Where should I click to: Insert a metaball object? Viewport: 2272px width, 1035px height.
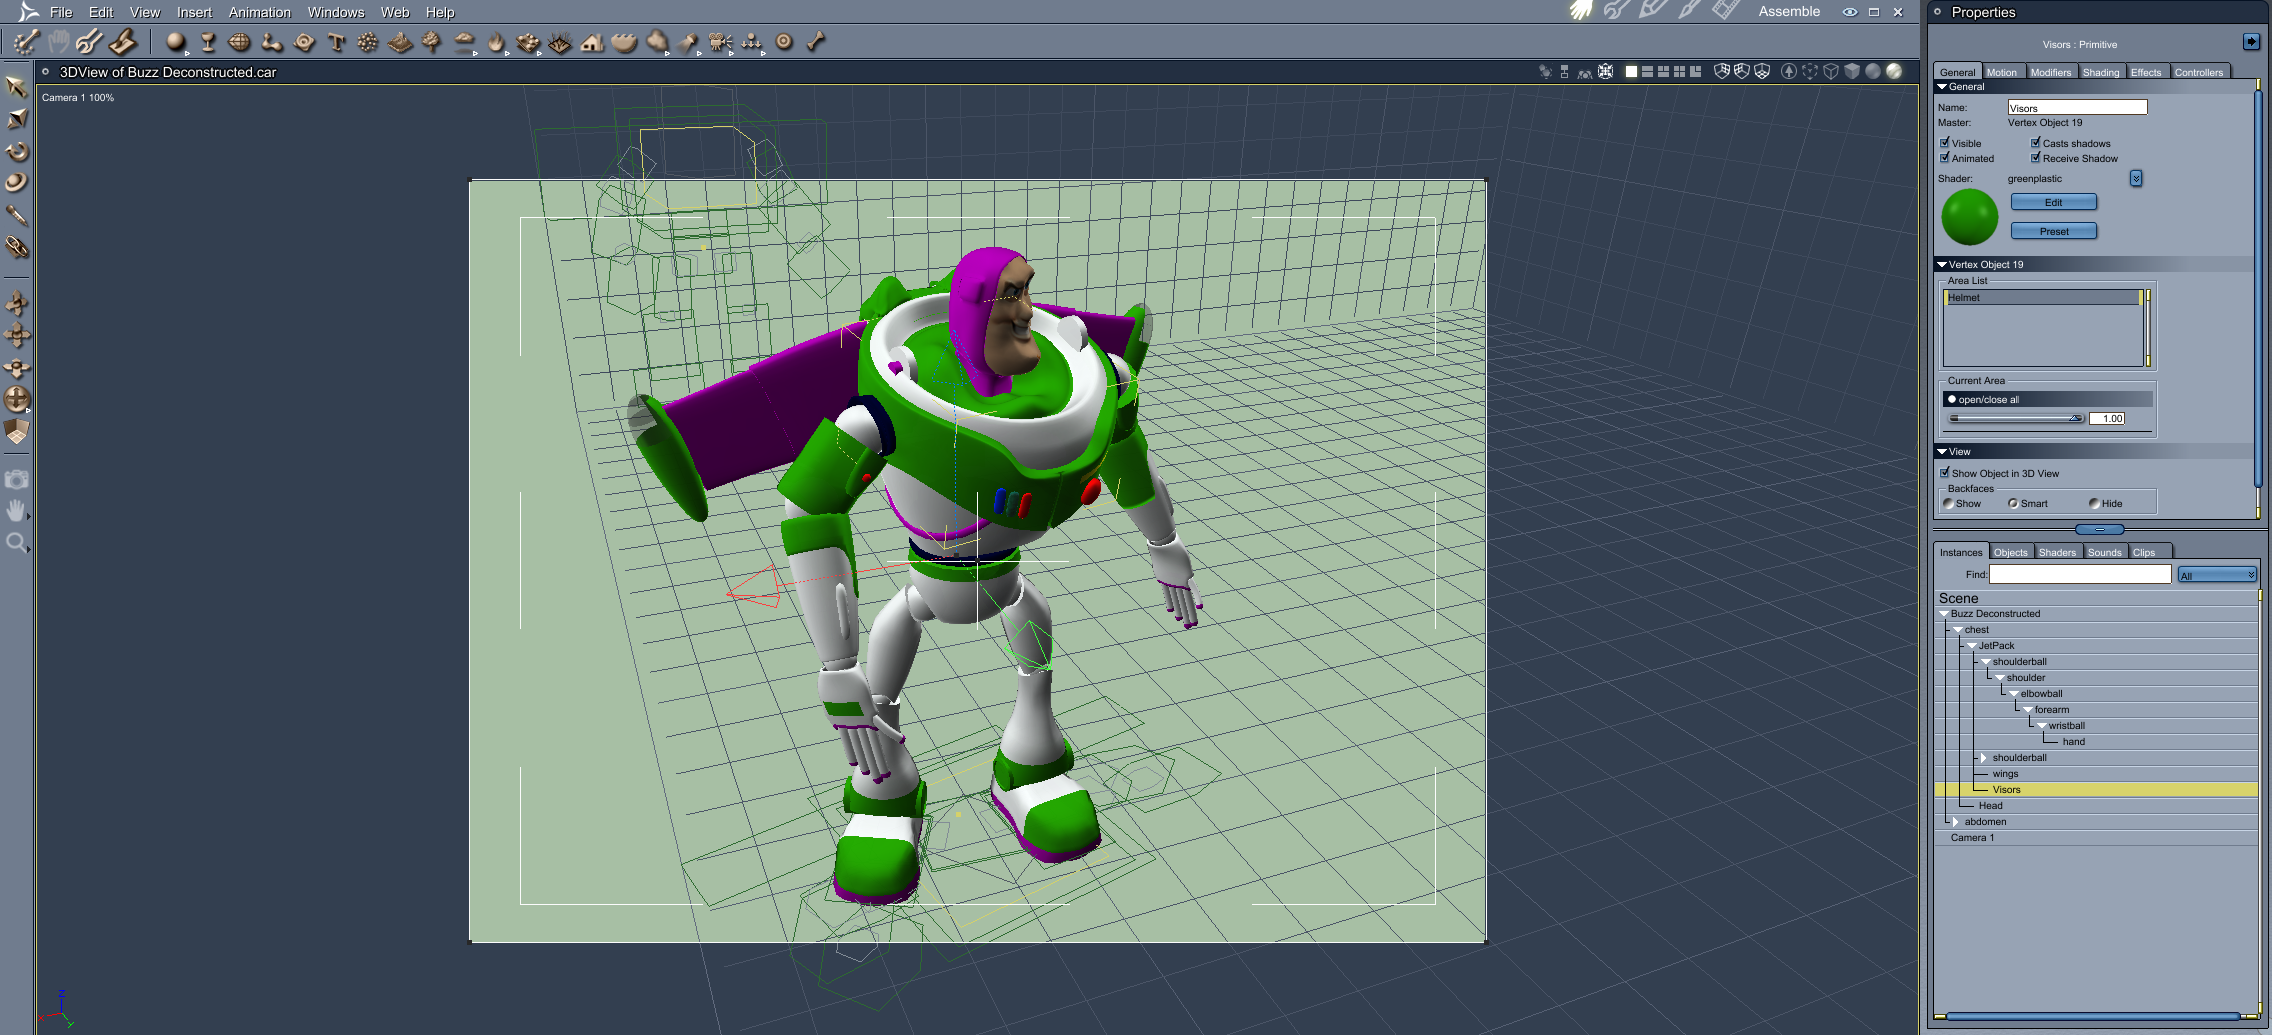click(x=272, y=42)
